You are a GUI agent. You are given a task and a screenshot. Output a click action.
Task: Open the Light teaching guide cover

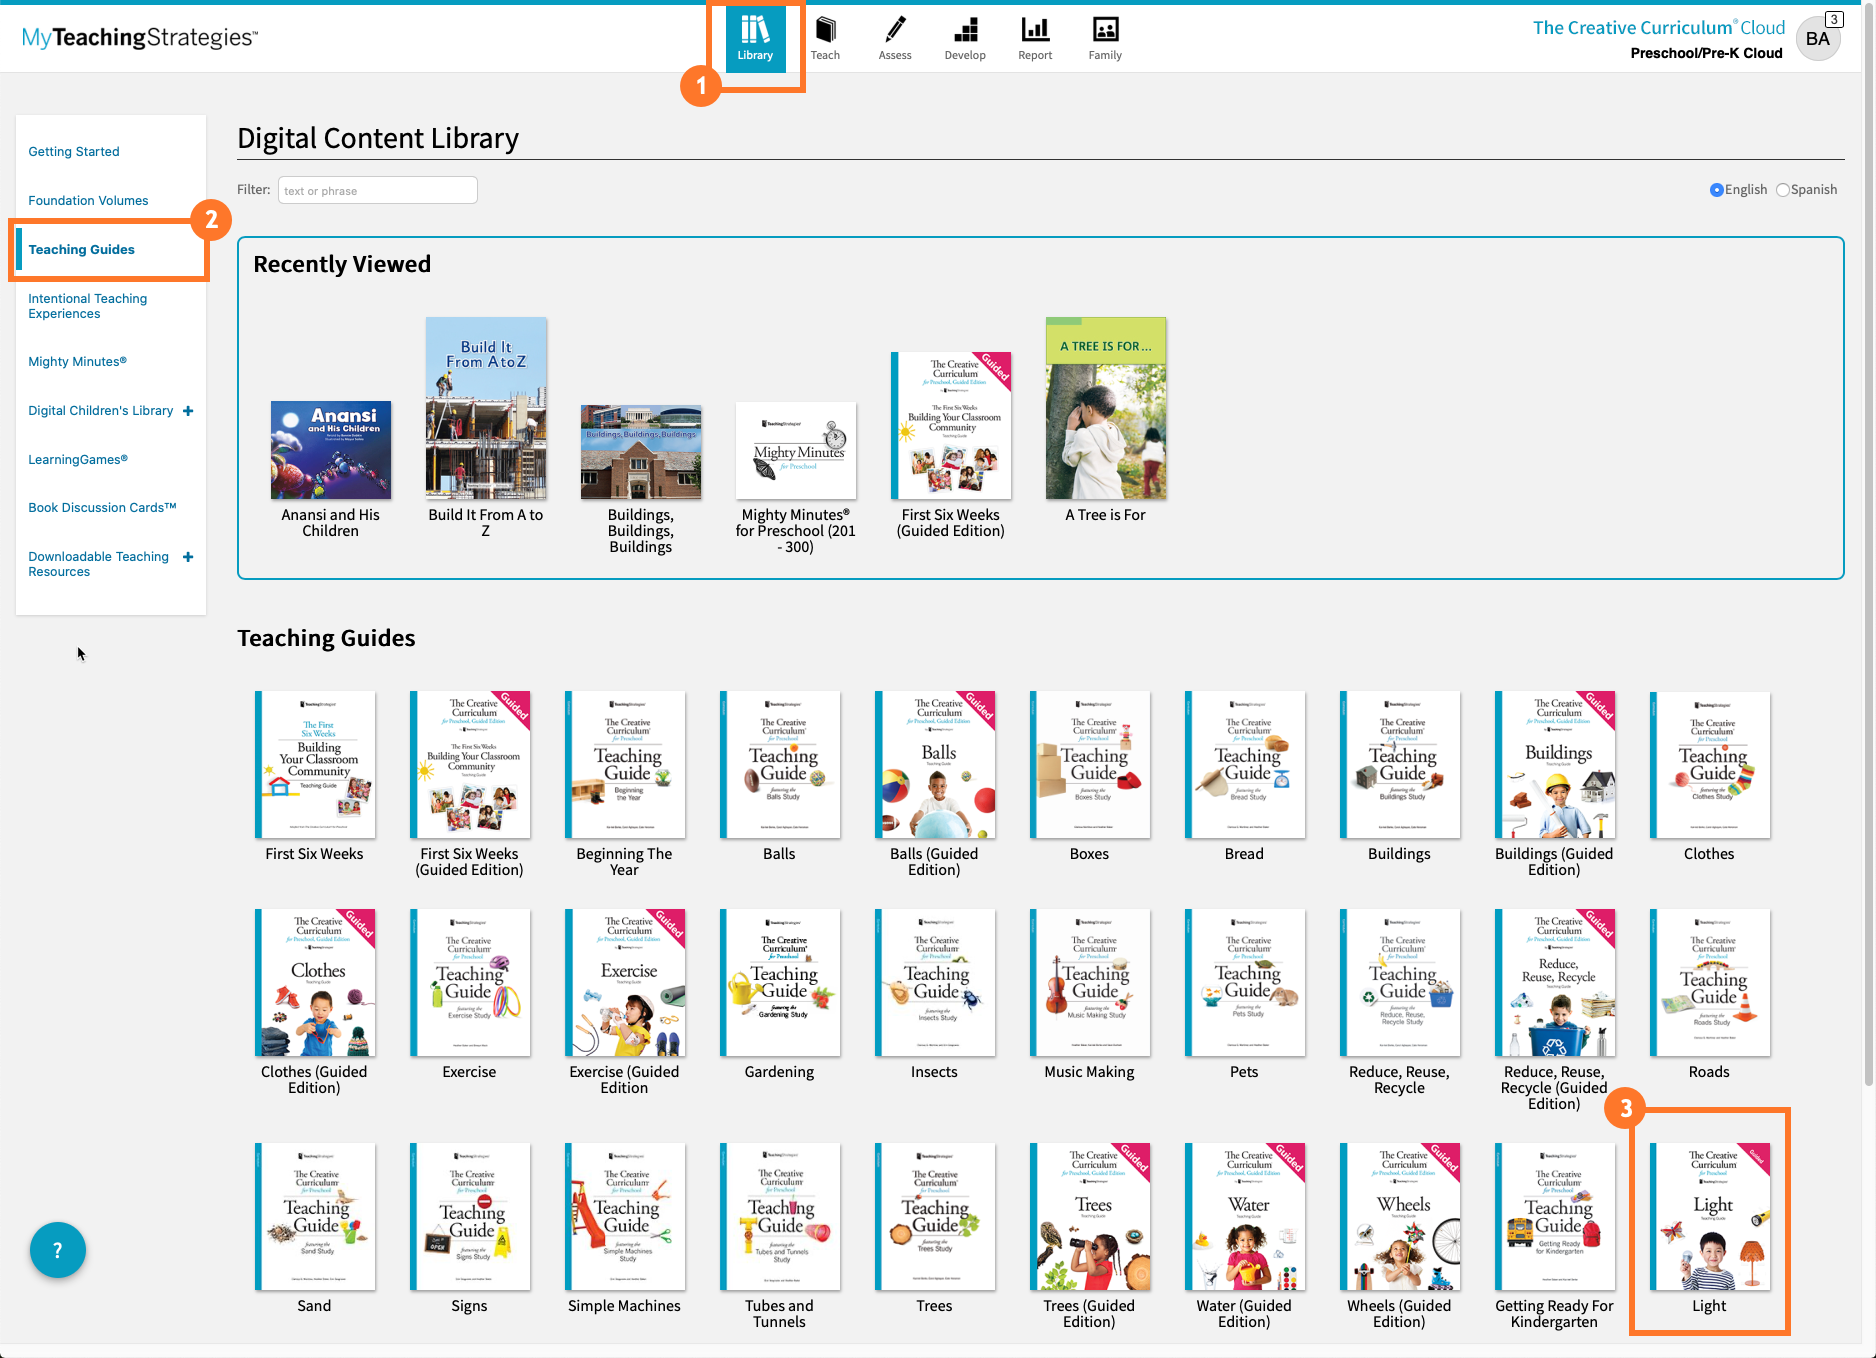[1709, 1216]
